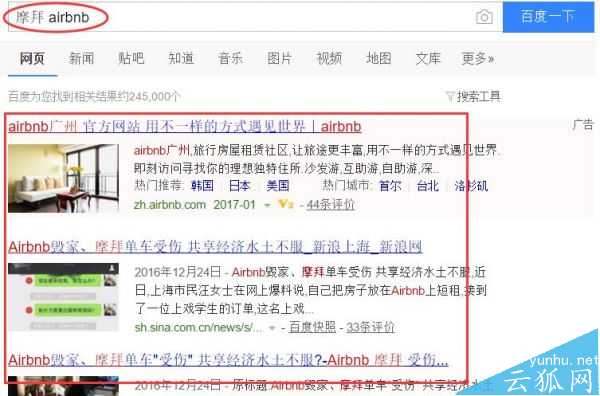Expand the dropdown arrow after sh.sina.com.cn URL

pyautogui.click(x=272, y=328)
